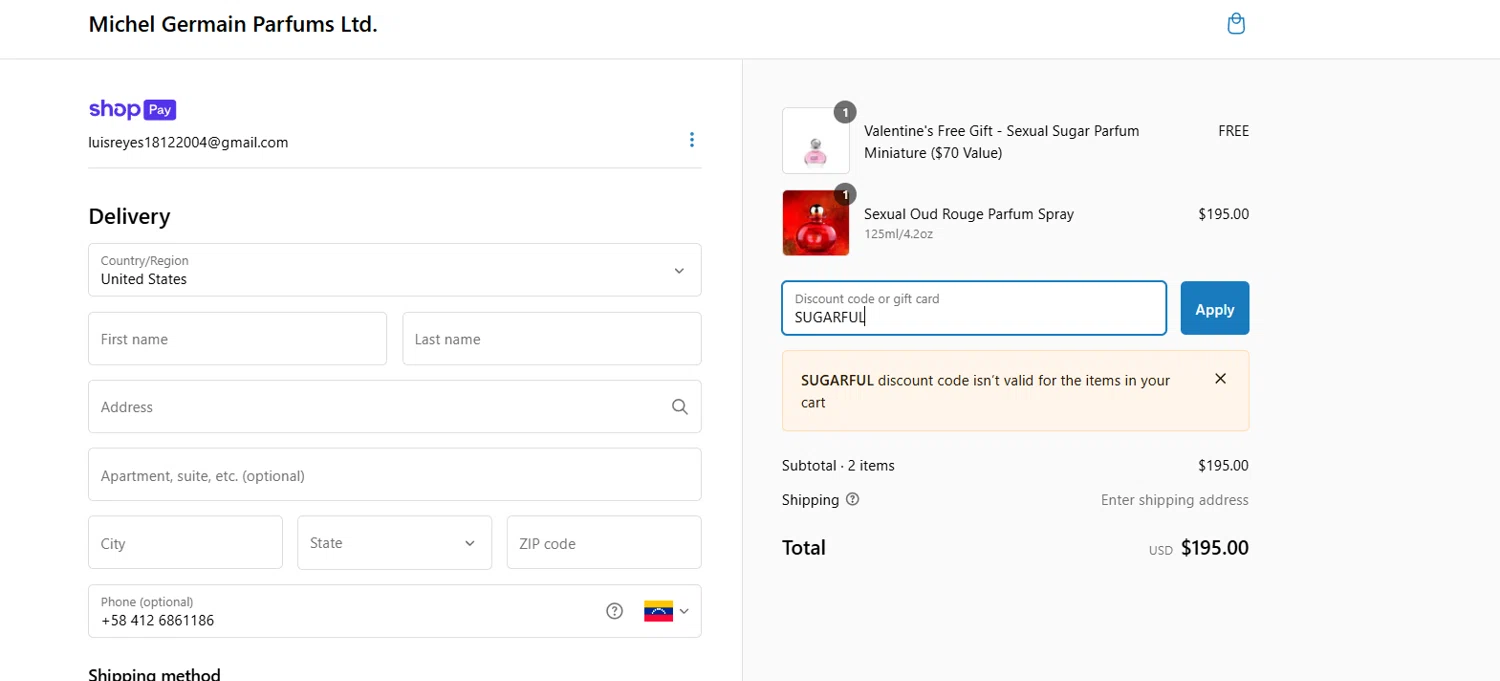The width and height of the screenshot is (1500, 681).
Task: Focus the Address field
Action: [x=395, y=407]
